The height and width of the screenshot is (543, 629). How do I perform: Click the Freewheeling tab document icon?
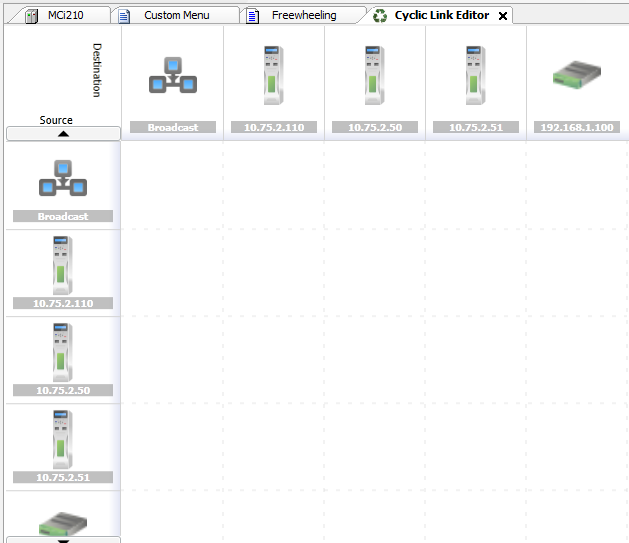point(252,16)
